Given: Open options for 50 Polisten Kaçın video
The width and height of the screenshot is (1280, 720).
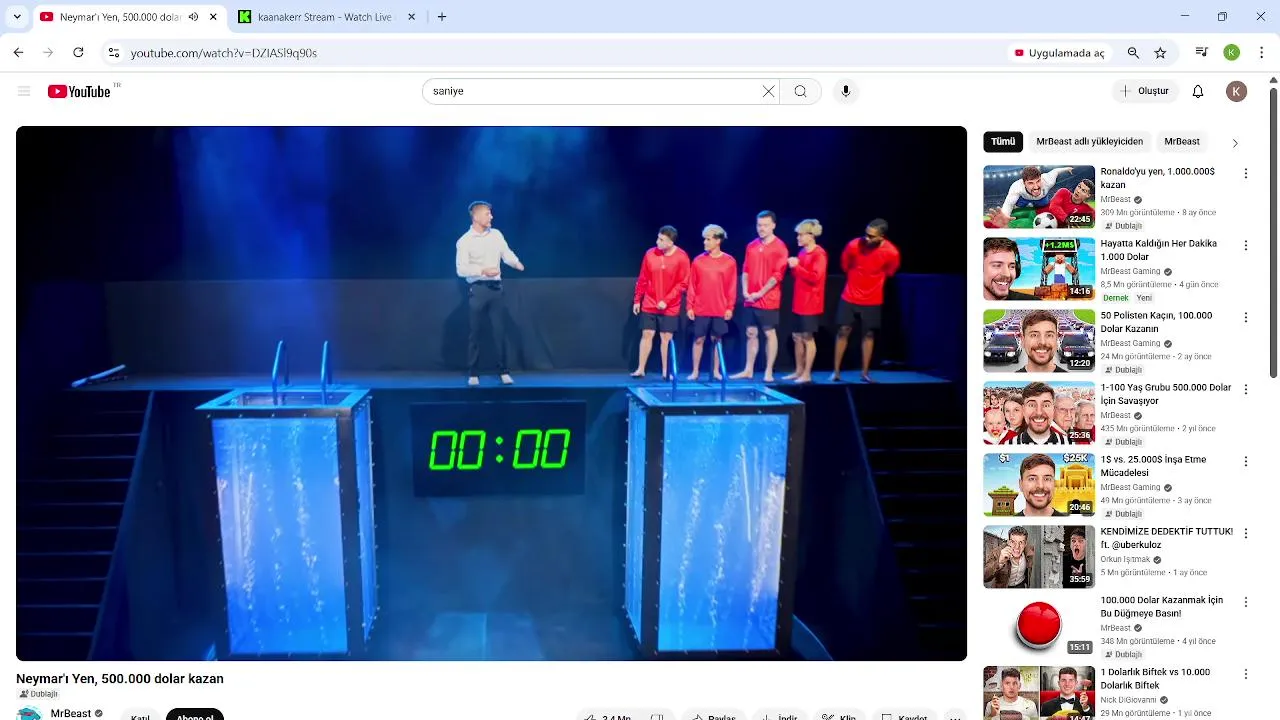Looking at the screenshot, I should coord(1246,317).
